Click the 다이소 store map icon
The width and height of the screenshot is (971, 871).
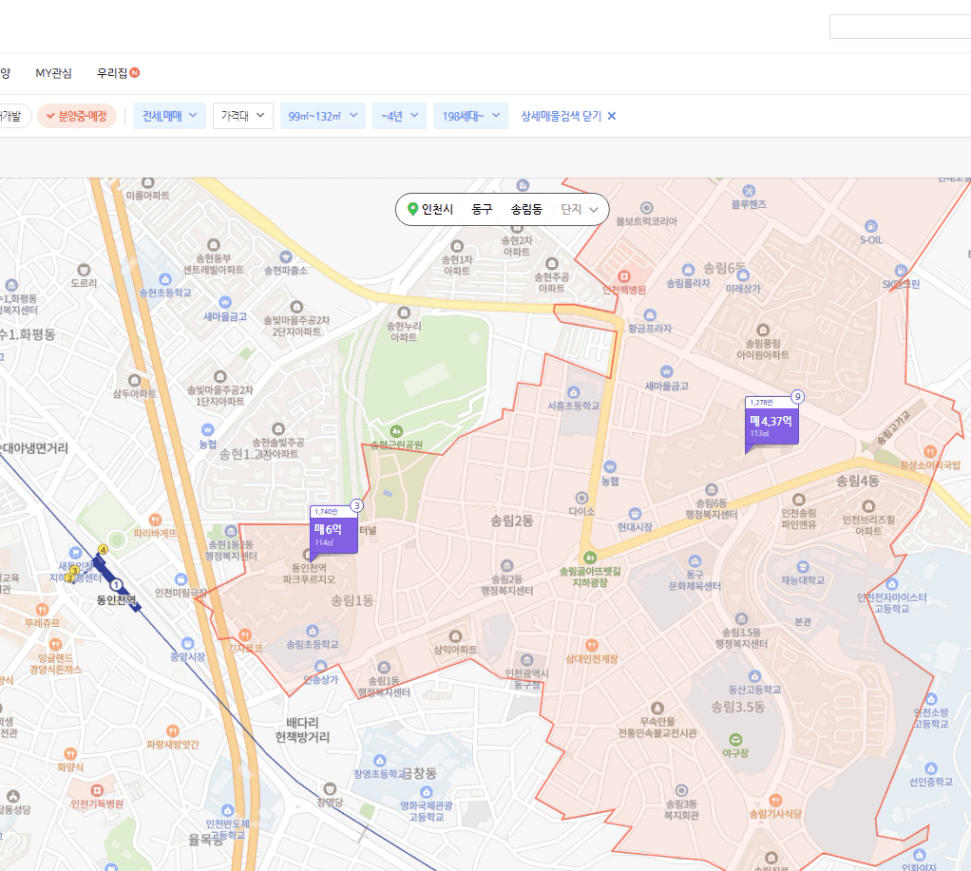point(581,497)
